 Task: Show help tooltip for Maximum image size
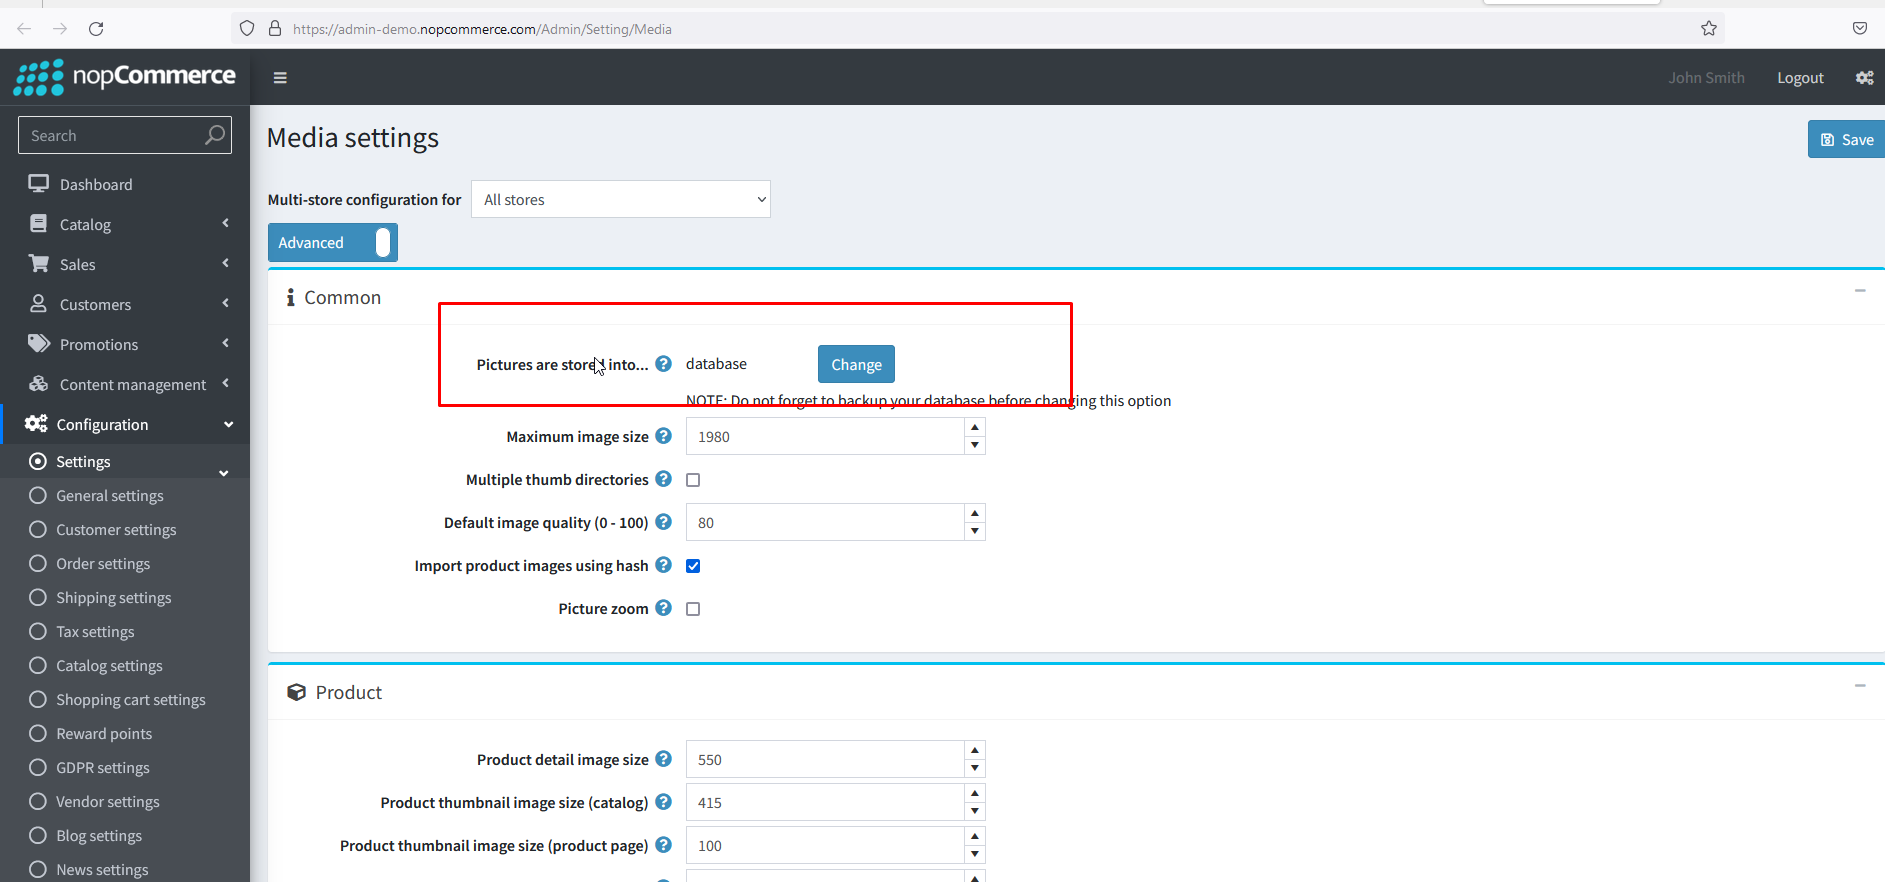(x=663, y=436)
